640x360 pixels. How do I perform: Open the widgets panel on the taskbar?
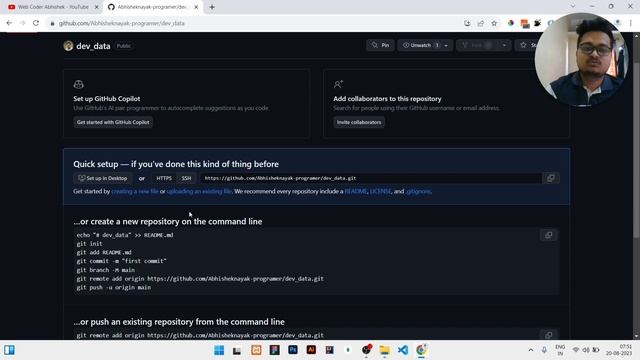(9, 350)
